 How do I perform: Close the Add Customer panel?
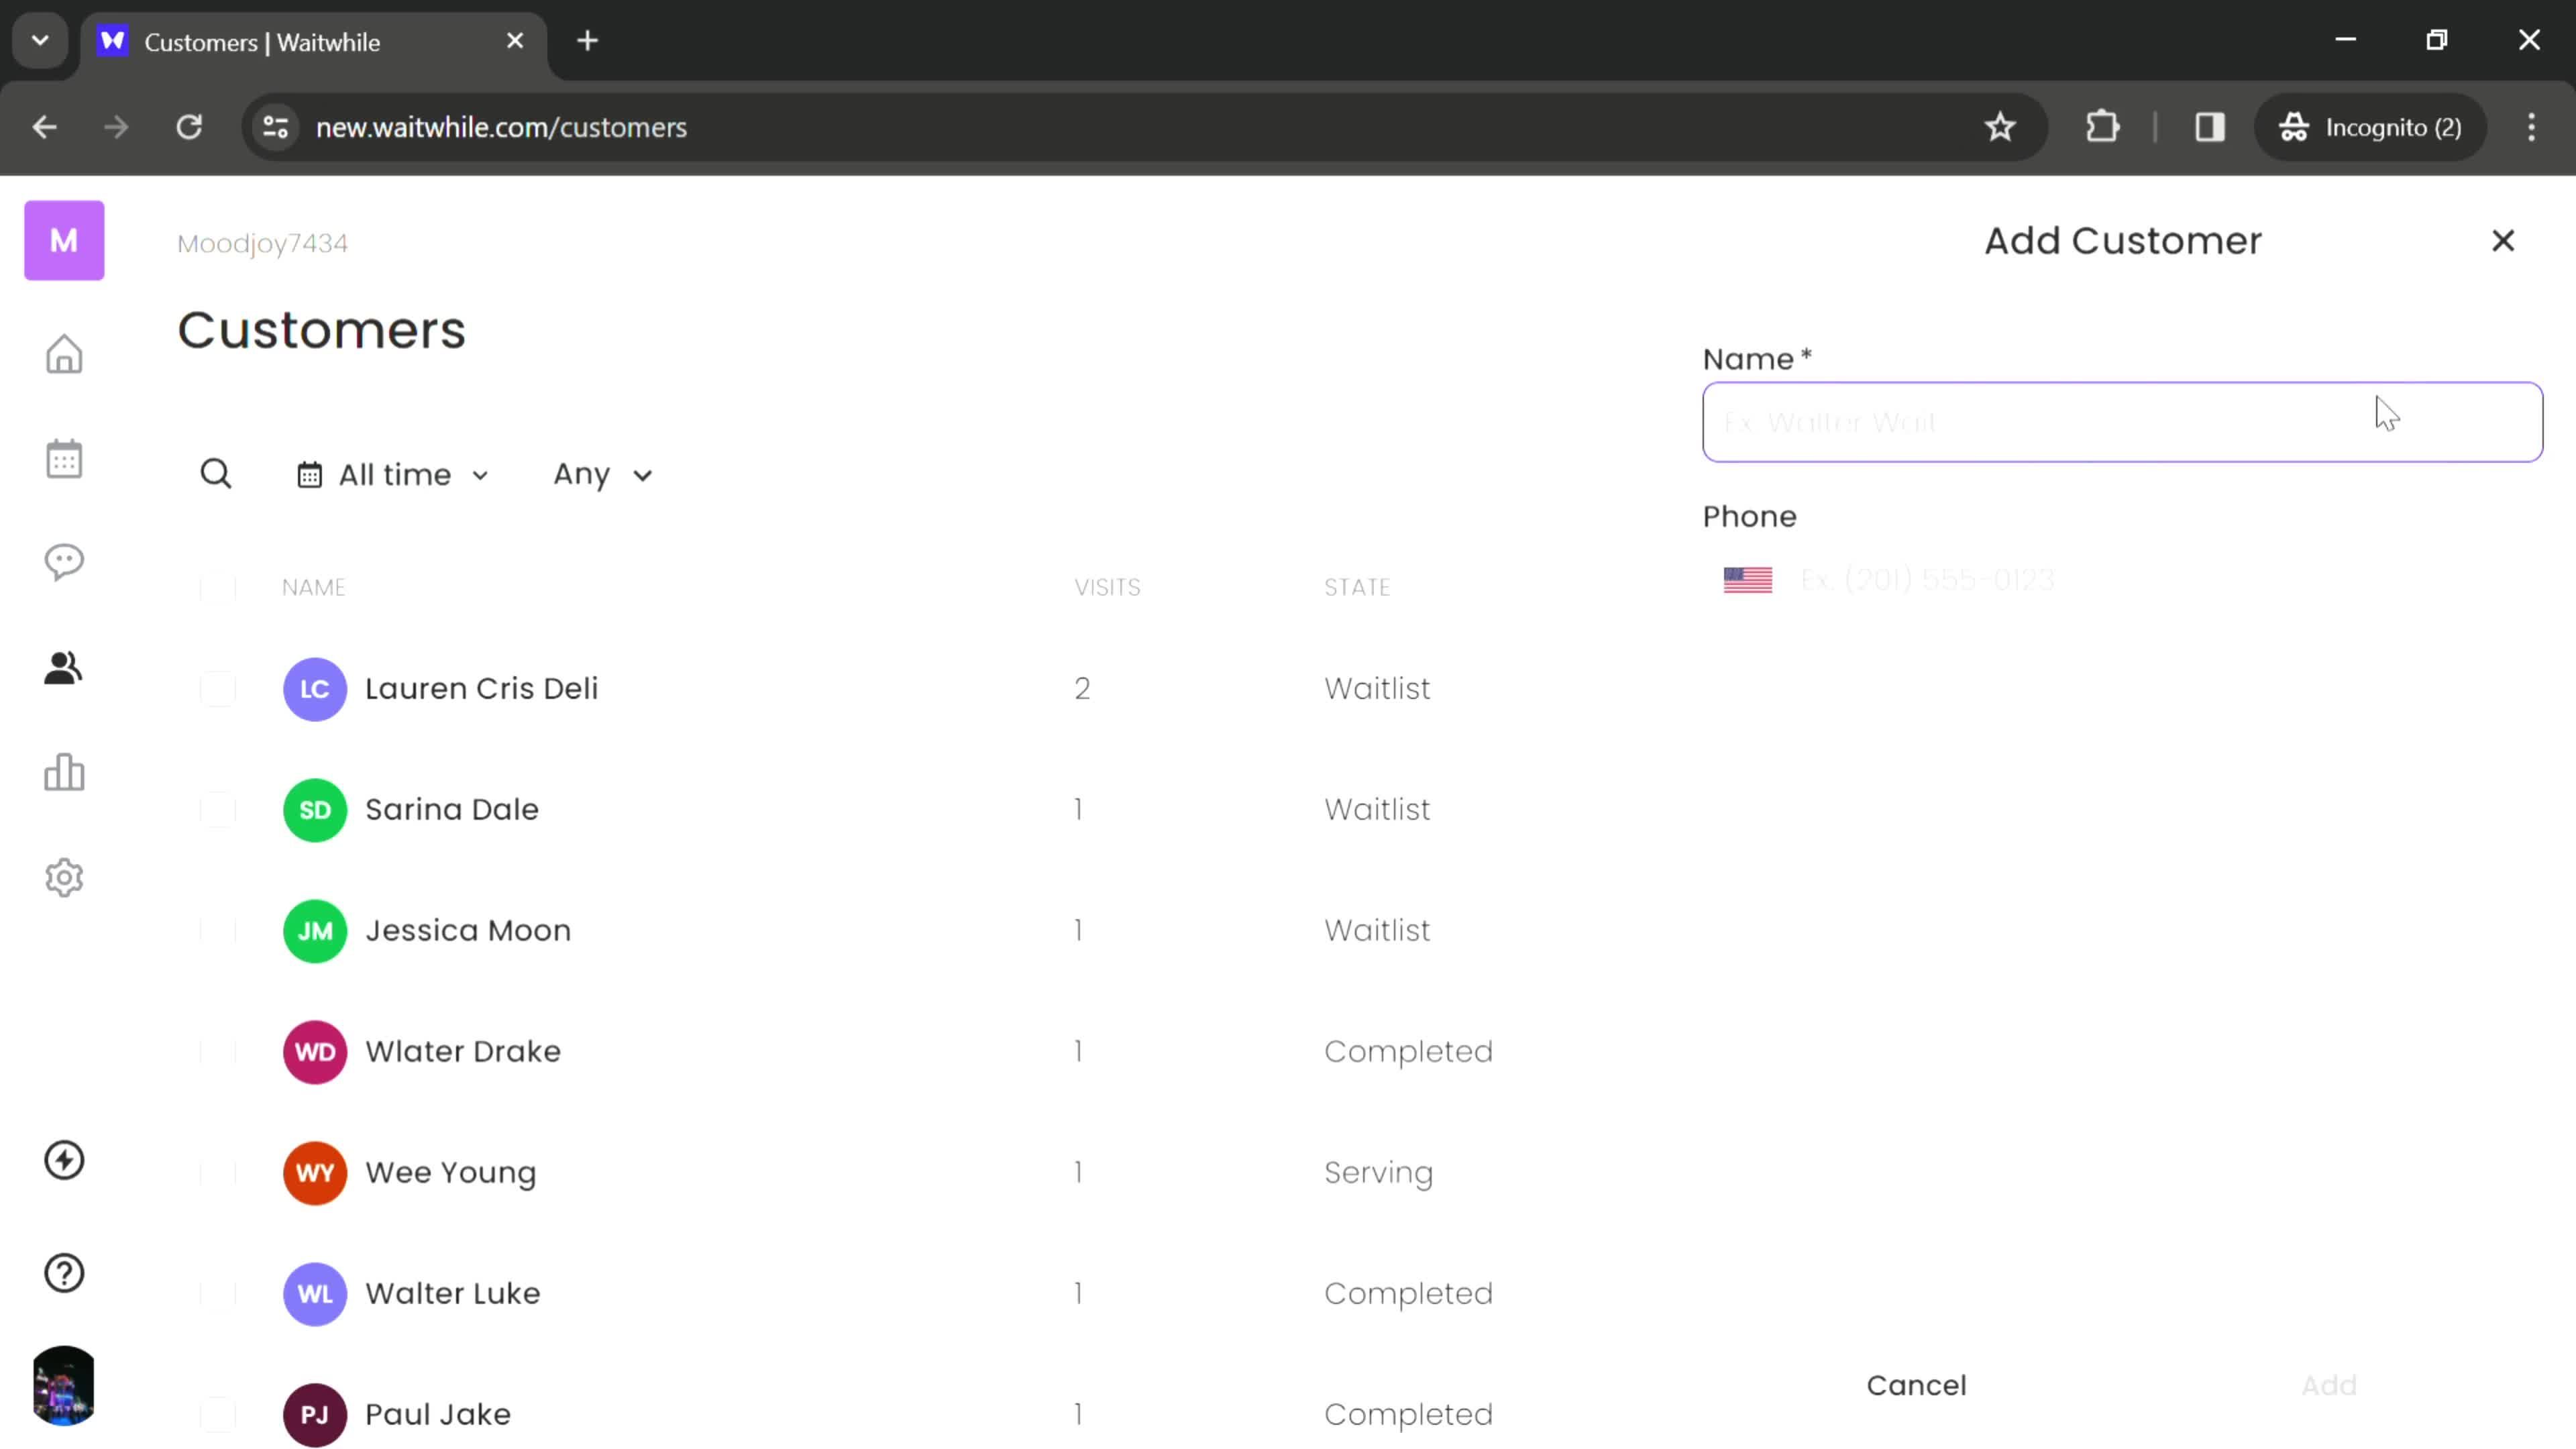(2502, 241)
